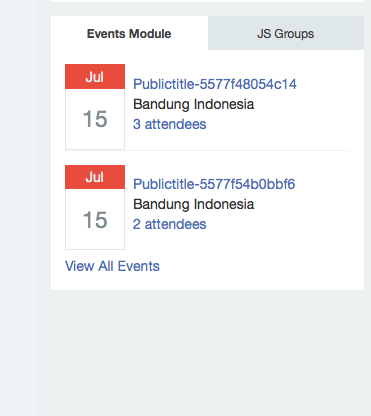Click blank space right of 2 attendees
Screen dimensions: 371x416
[x=278, y=224]
